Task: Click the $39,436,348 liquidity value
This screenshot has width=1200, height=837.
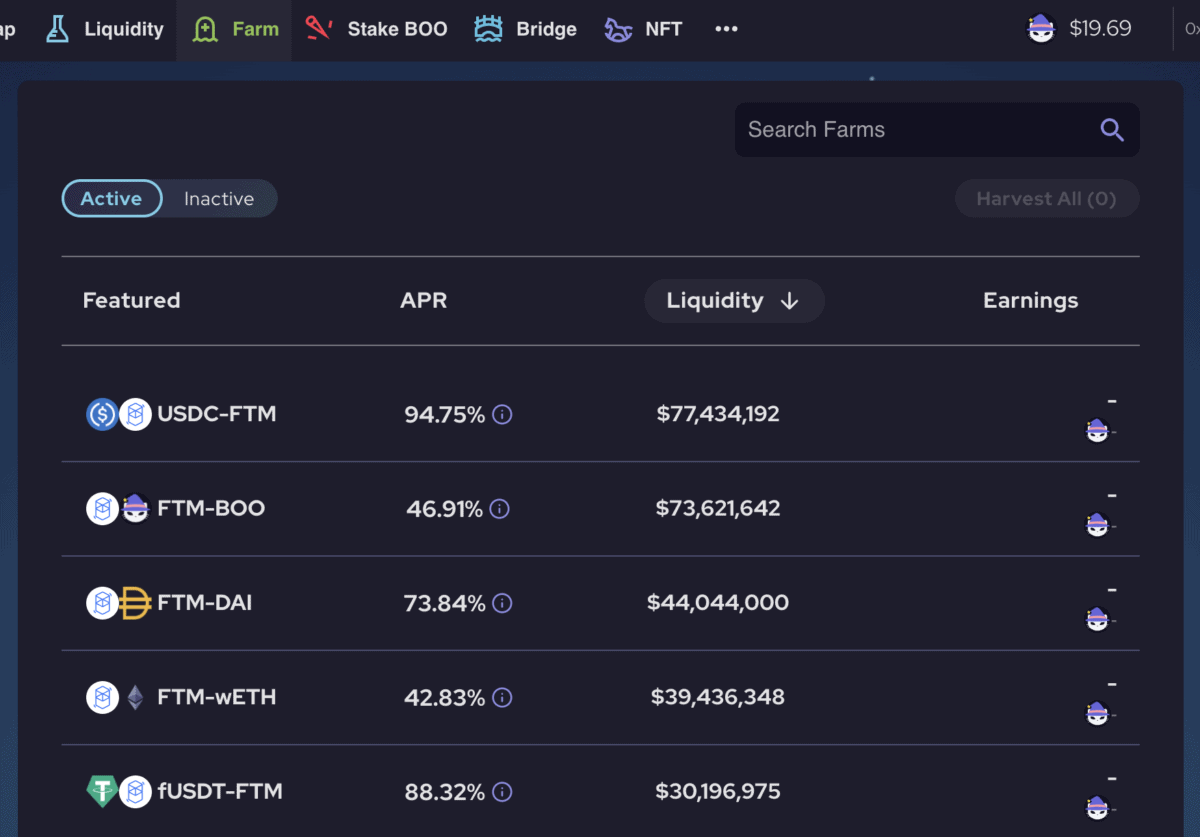Action: (718, 698)
